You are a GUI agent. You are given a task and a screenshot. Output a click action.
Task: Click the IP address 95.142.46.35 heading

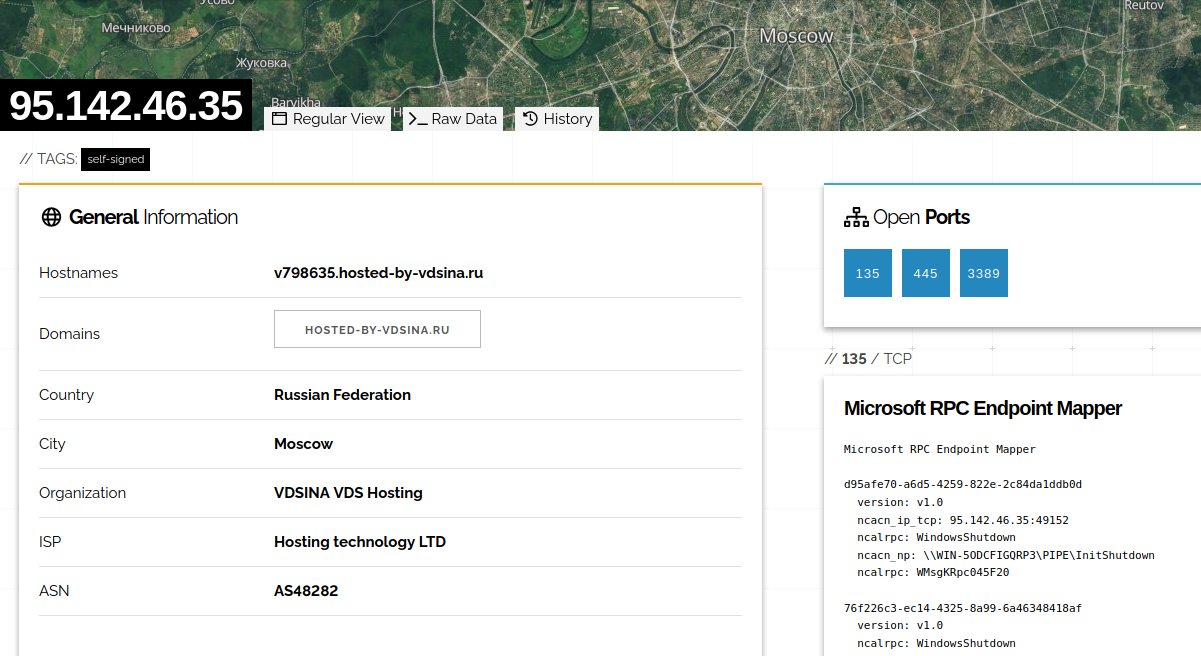(125, 106)
